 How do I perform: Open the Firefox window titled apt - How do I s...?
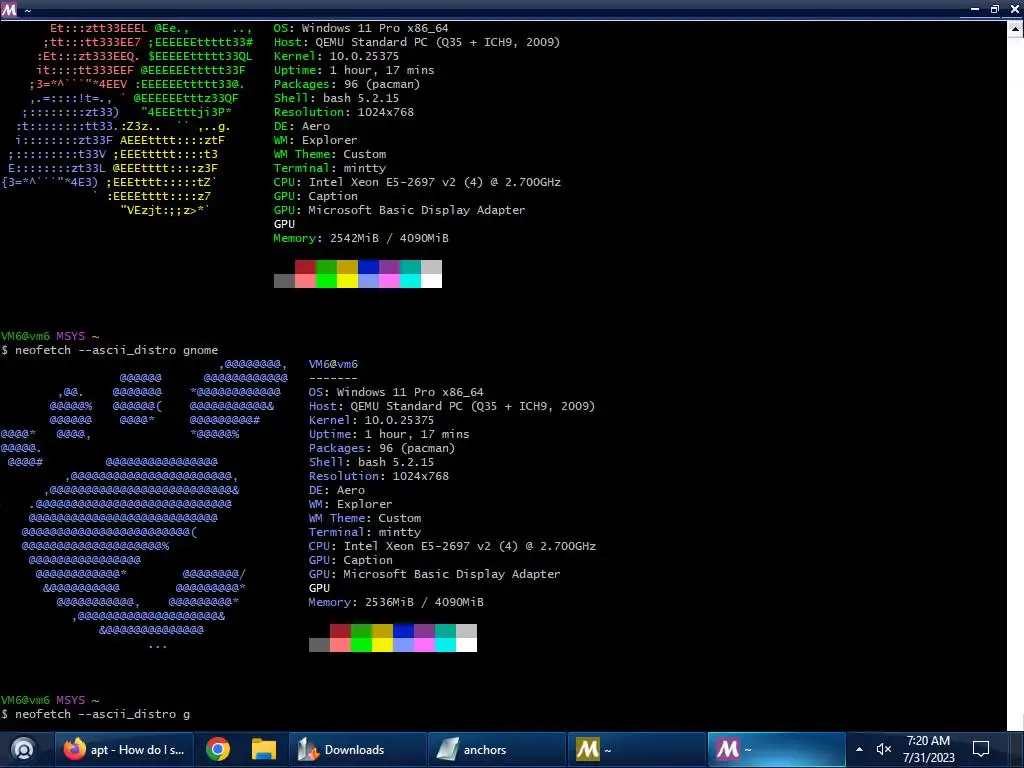[x=124, y=750]
